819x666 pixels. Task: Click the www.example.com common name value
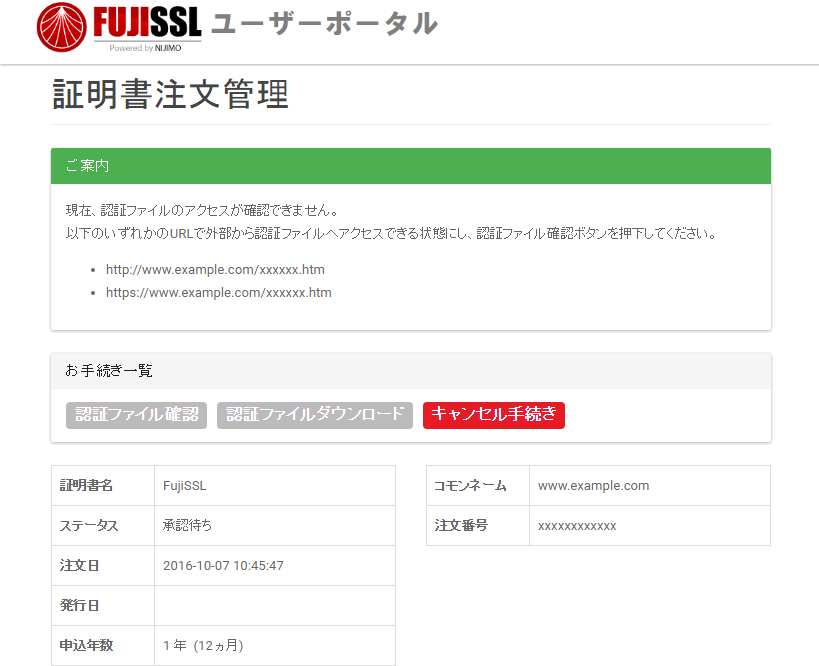[x=593, y=486]
